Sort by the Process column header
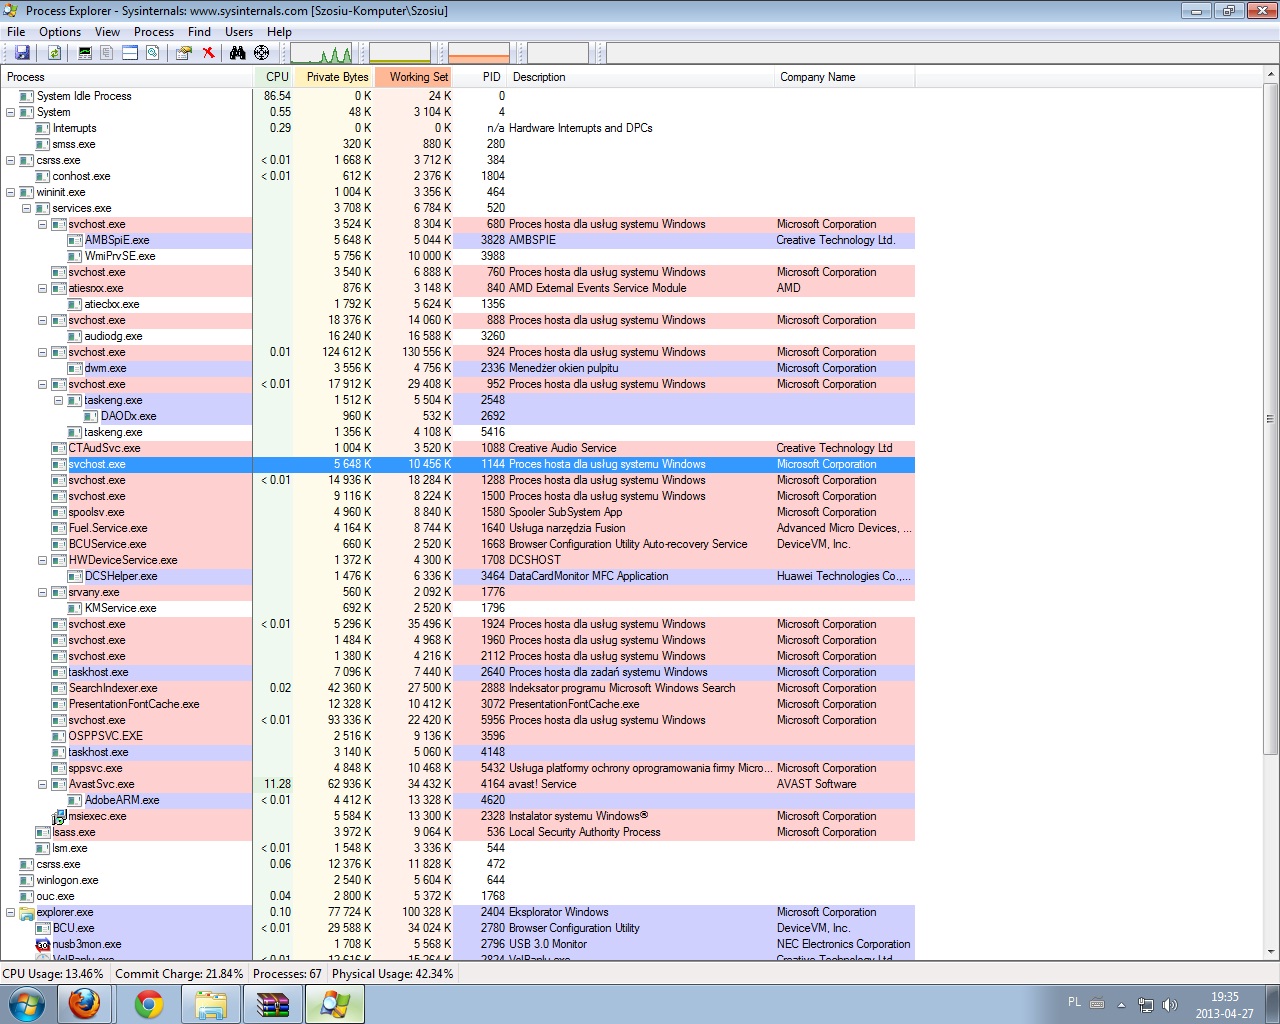Viewport: 1280px width, 1024px height. tap(126, 77)
